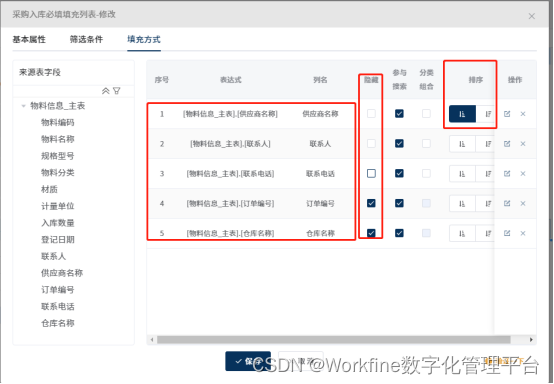Uncheck 参与搜索 for 联系电话 row
This screenshot has height=384, width=554.
399,173
